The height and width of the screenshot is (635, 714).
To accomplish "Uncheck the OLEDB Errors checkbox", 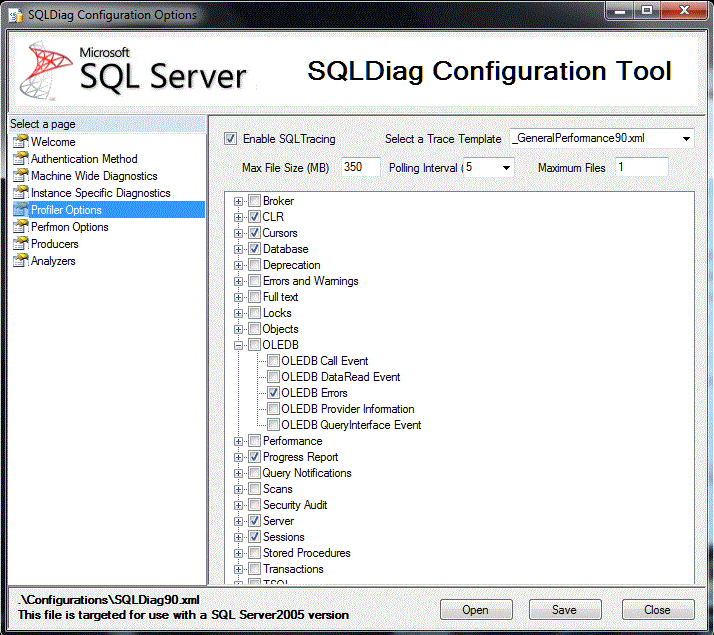I will (273, 393).
